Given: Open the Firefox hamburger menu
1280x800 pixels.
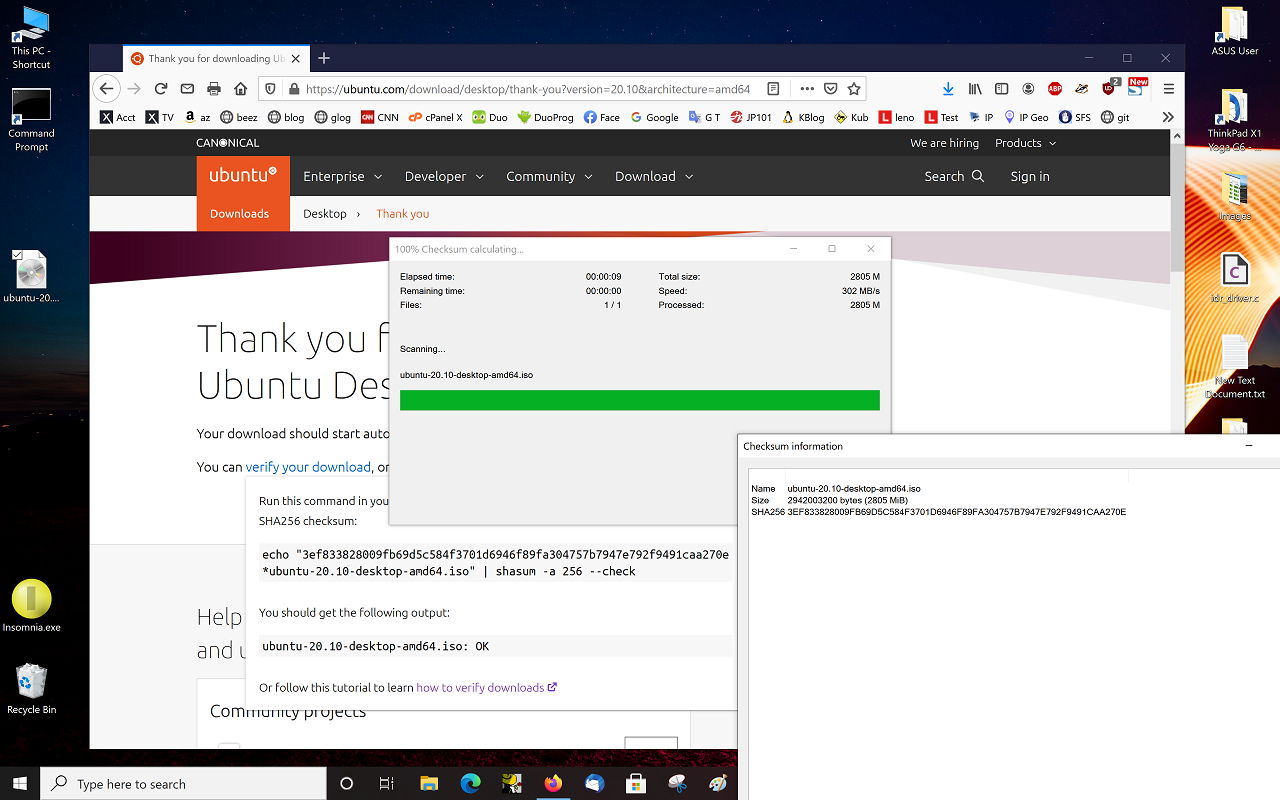Looking at the screenshot, I should point(1168,89).
